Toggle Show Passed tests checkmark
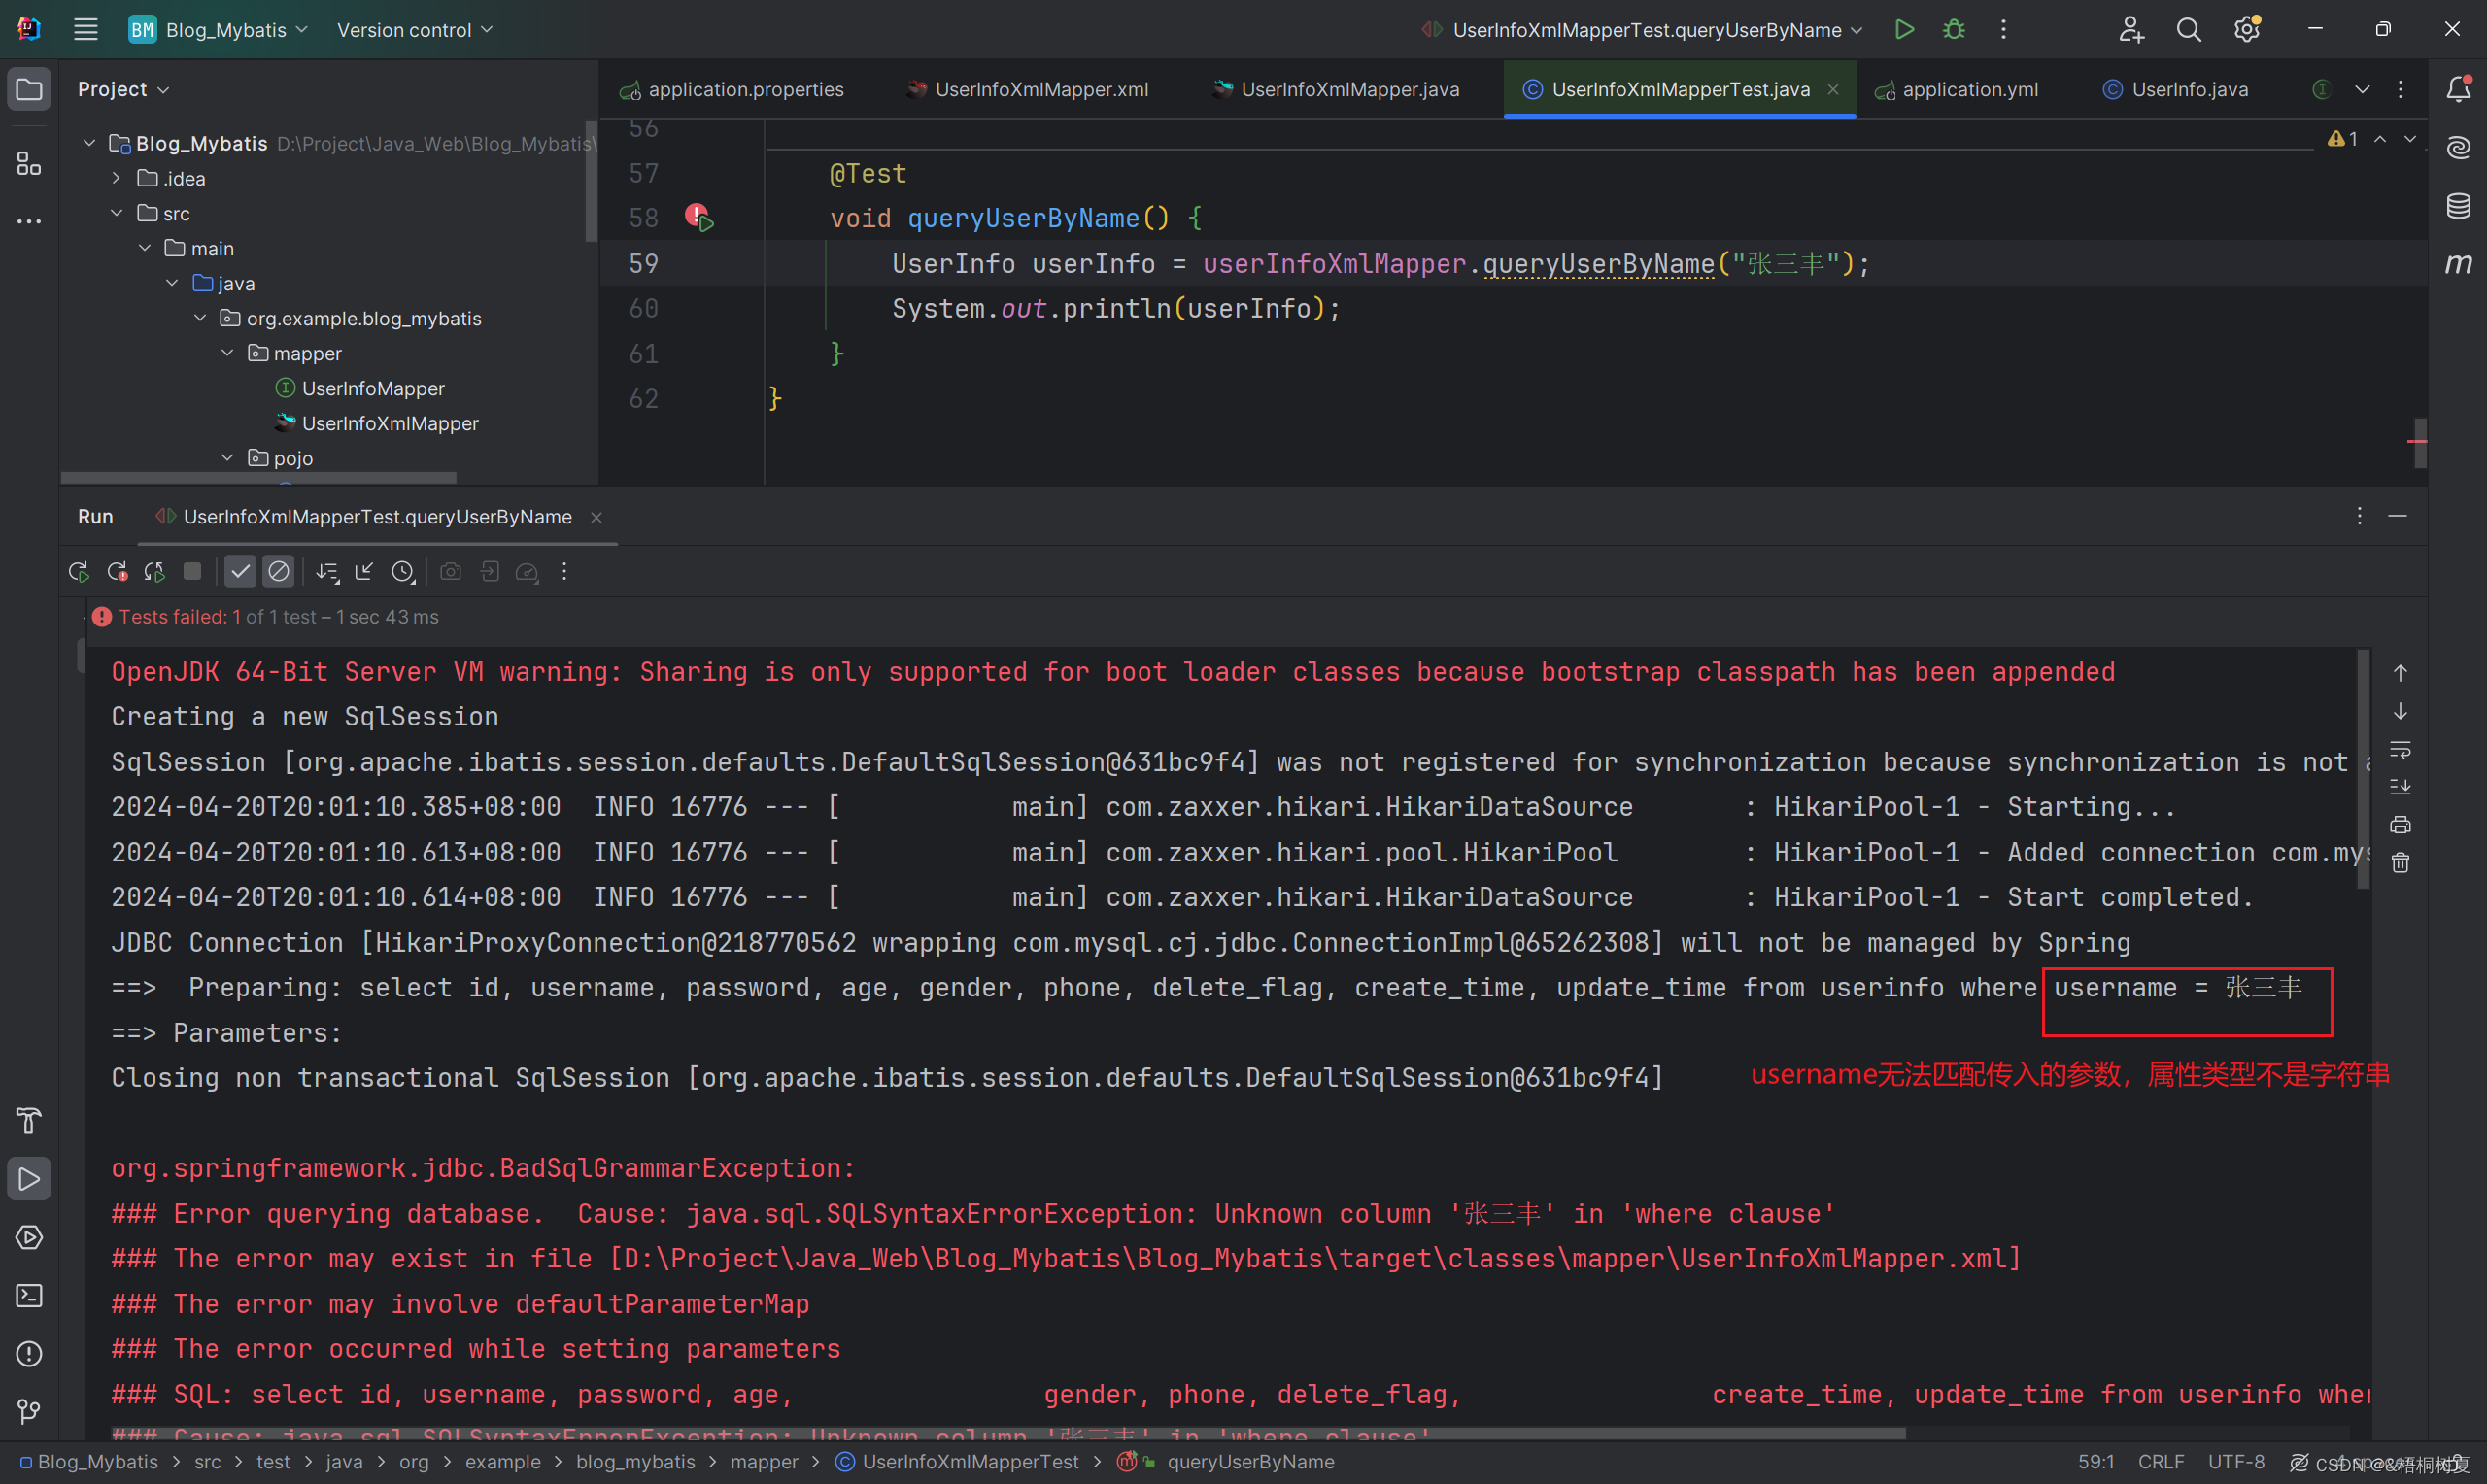 tap(240, 571)
